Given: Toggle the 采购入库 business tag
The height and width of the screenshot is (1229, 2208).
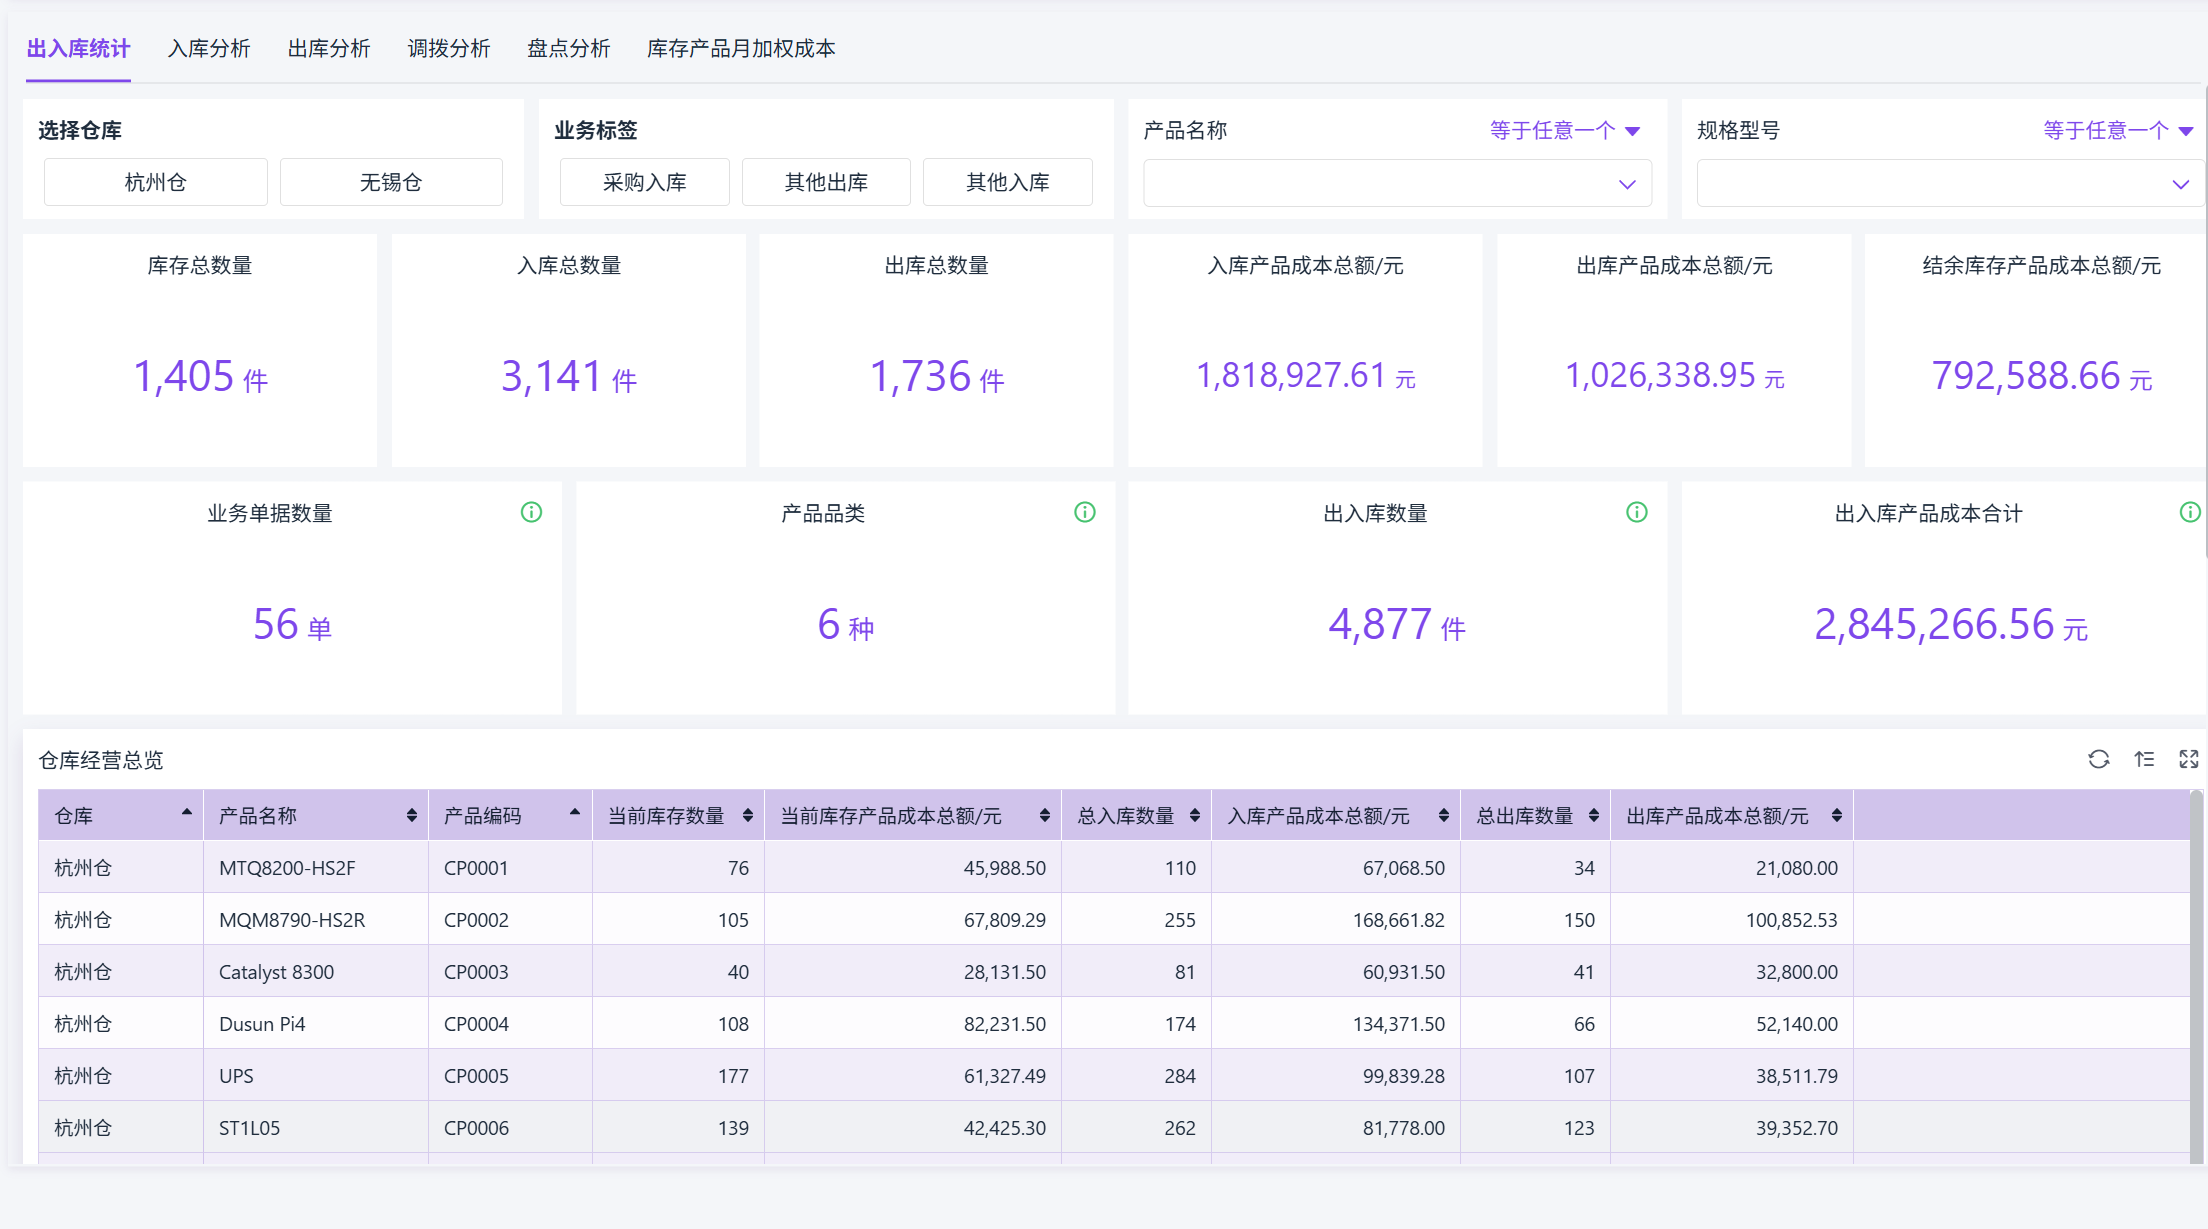Looking at the screenshot, I should [x=644, y=182].
